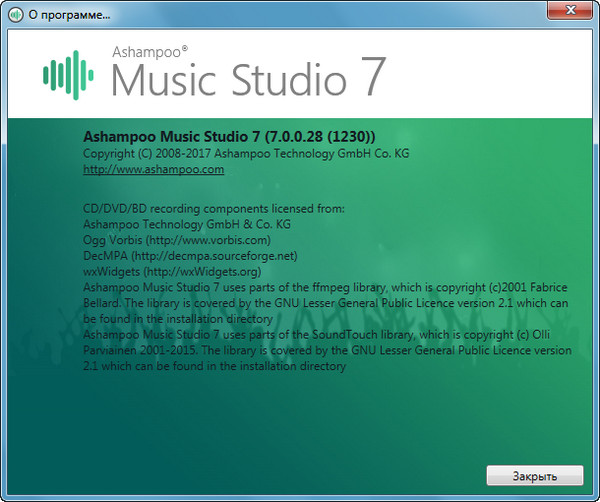Click the app icon in the title bar
Image resolution: width=600 pixels, height=502 pixels.
pos(16,15)
